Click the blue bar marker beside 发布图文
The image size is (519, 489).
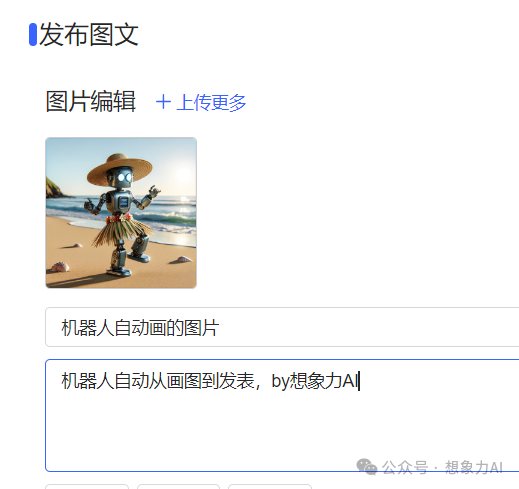click(x=33, y=34)
